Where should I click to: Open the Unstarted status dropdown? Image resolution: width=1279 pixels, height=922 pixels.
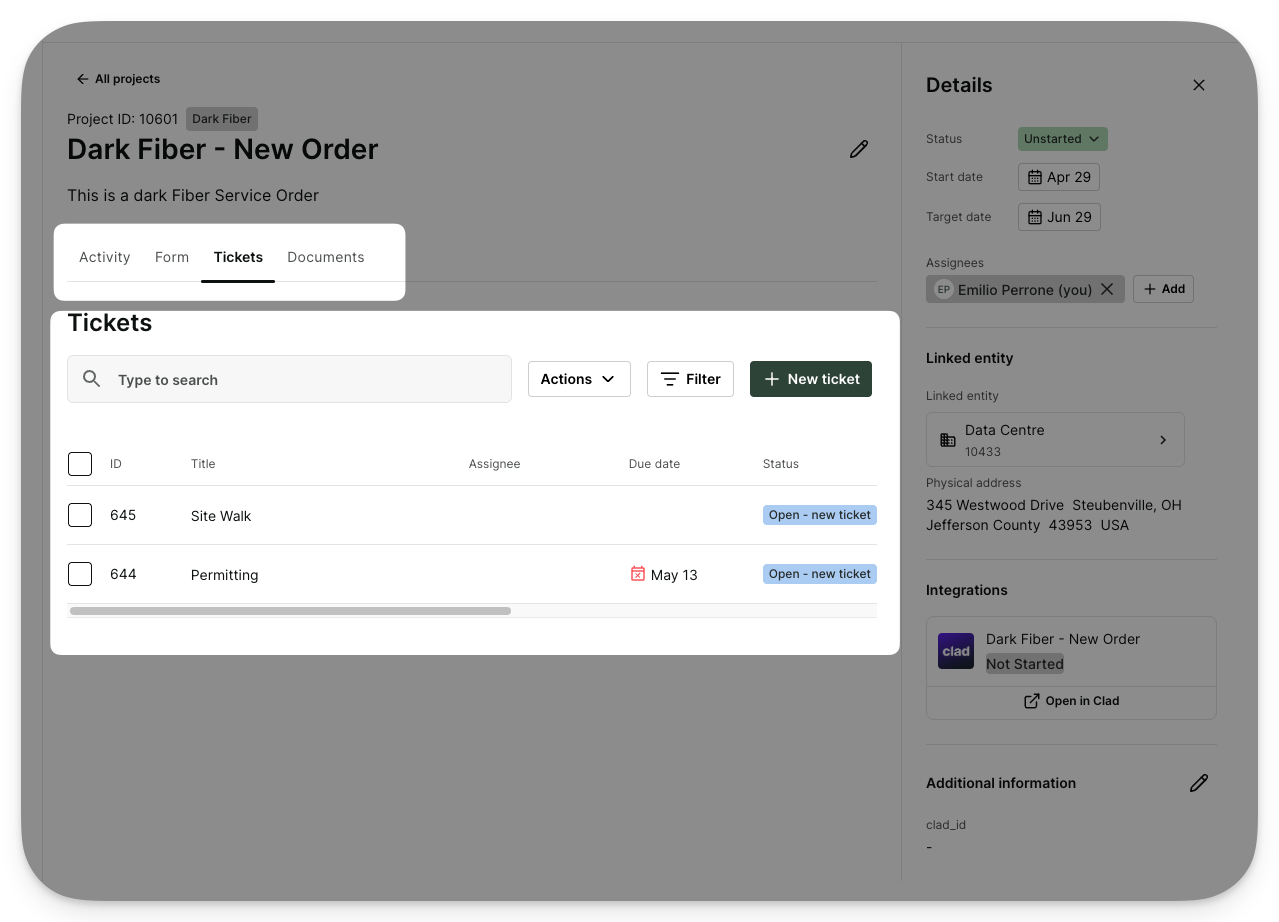[x=1063, y=139]
